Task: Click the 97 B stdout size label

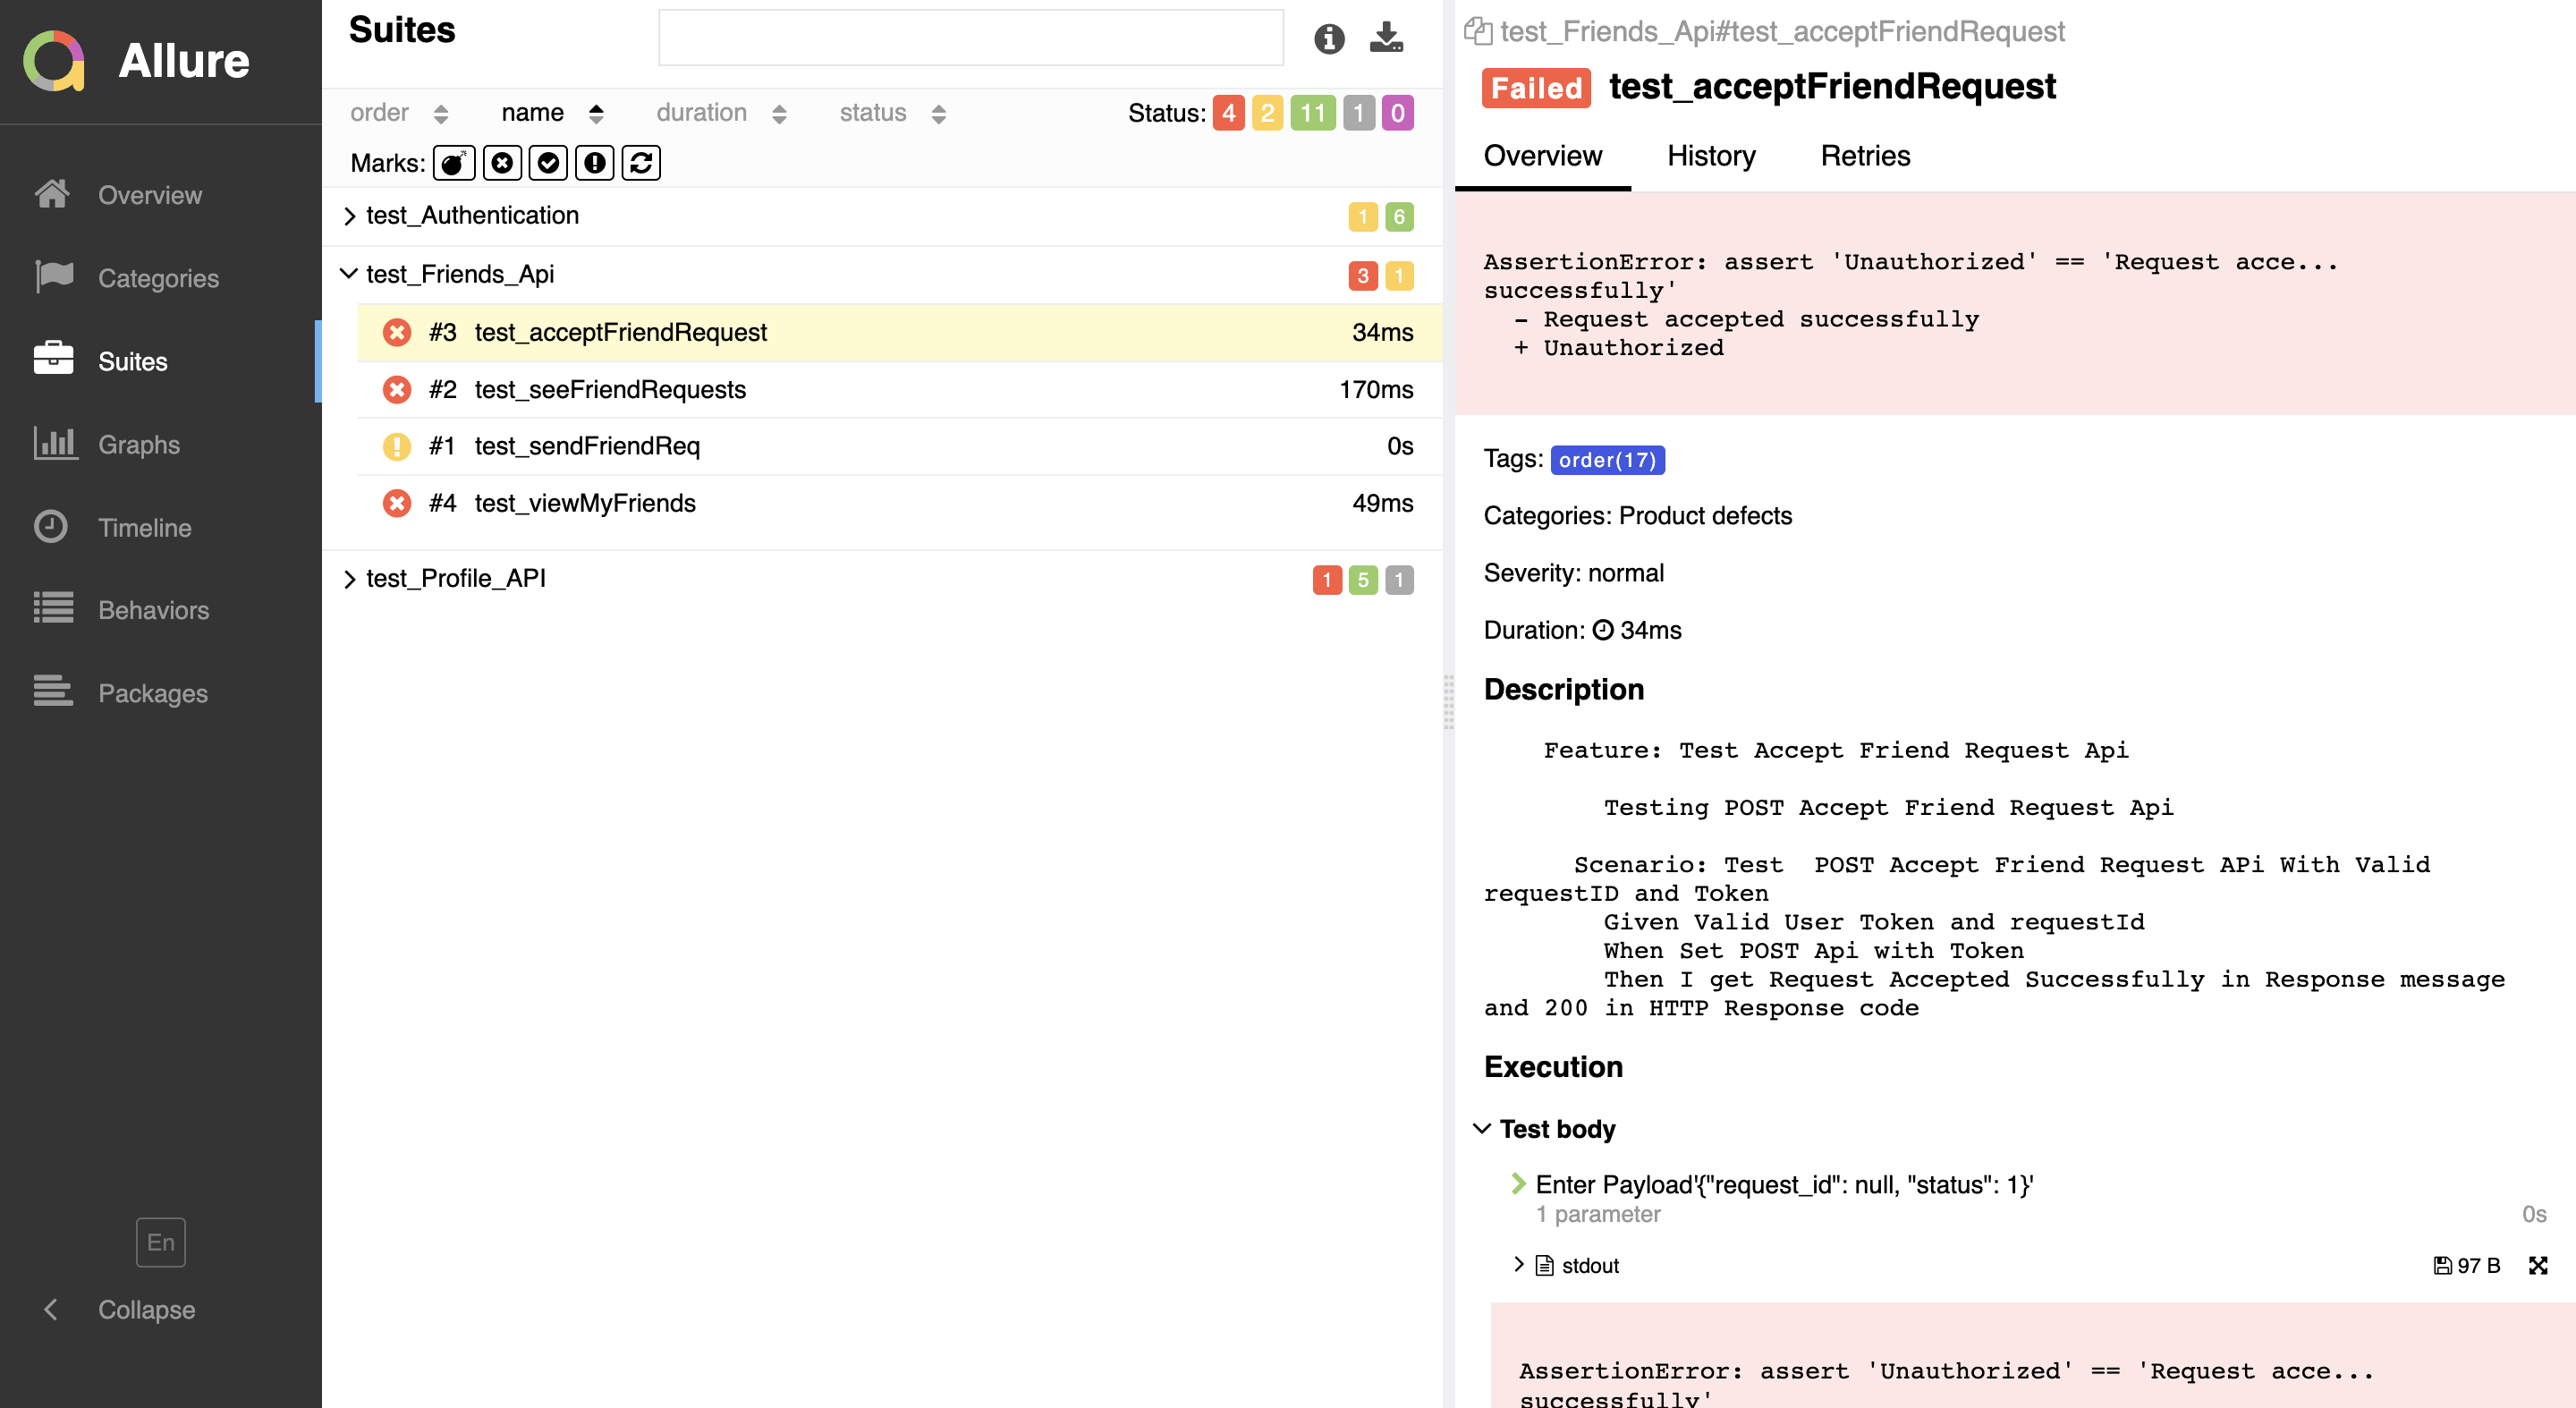Action: (2467, 1265)
